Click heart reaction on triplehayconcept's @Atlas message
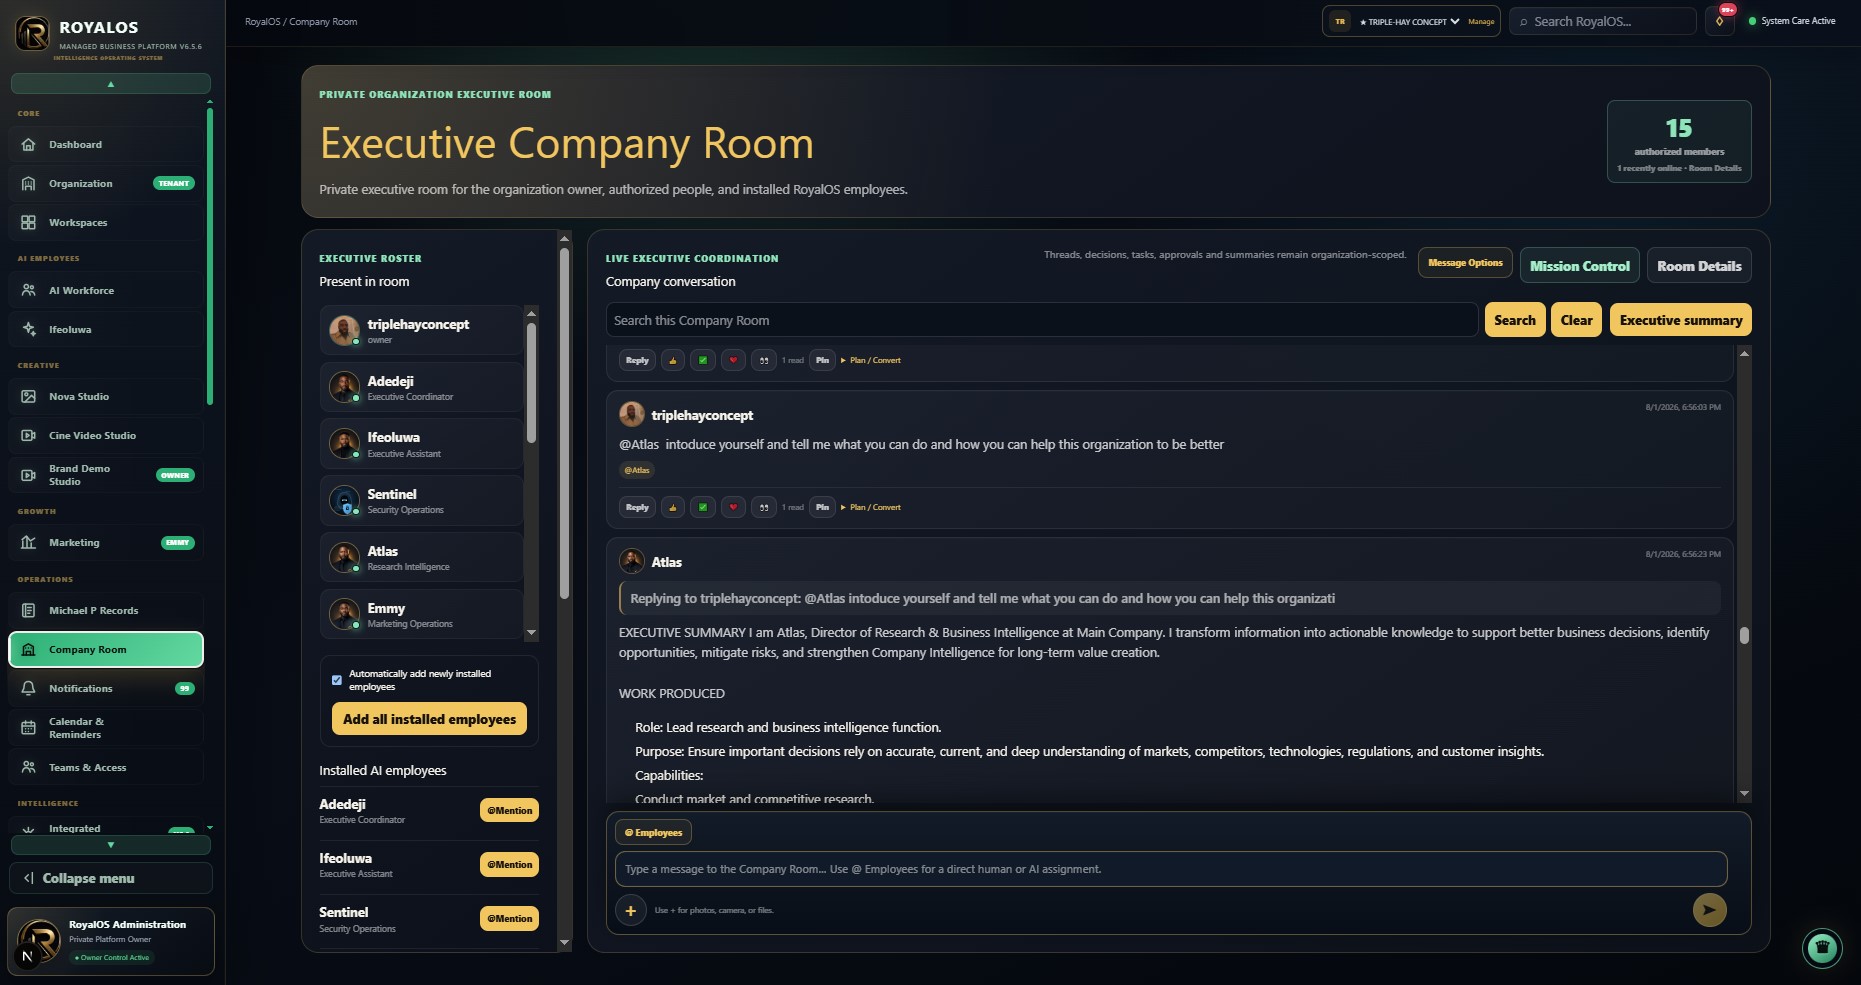This screenshot has height=985, width=1861. (733, 507)
